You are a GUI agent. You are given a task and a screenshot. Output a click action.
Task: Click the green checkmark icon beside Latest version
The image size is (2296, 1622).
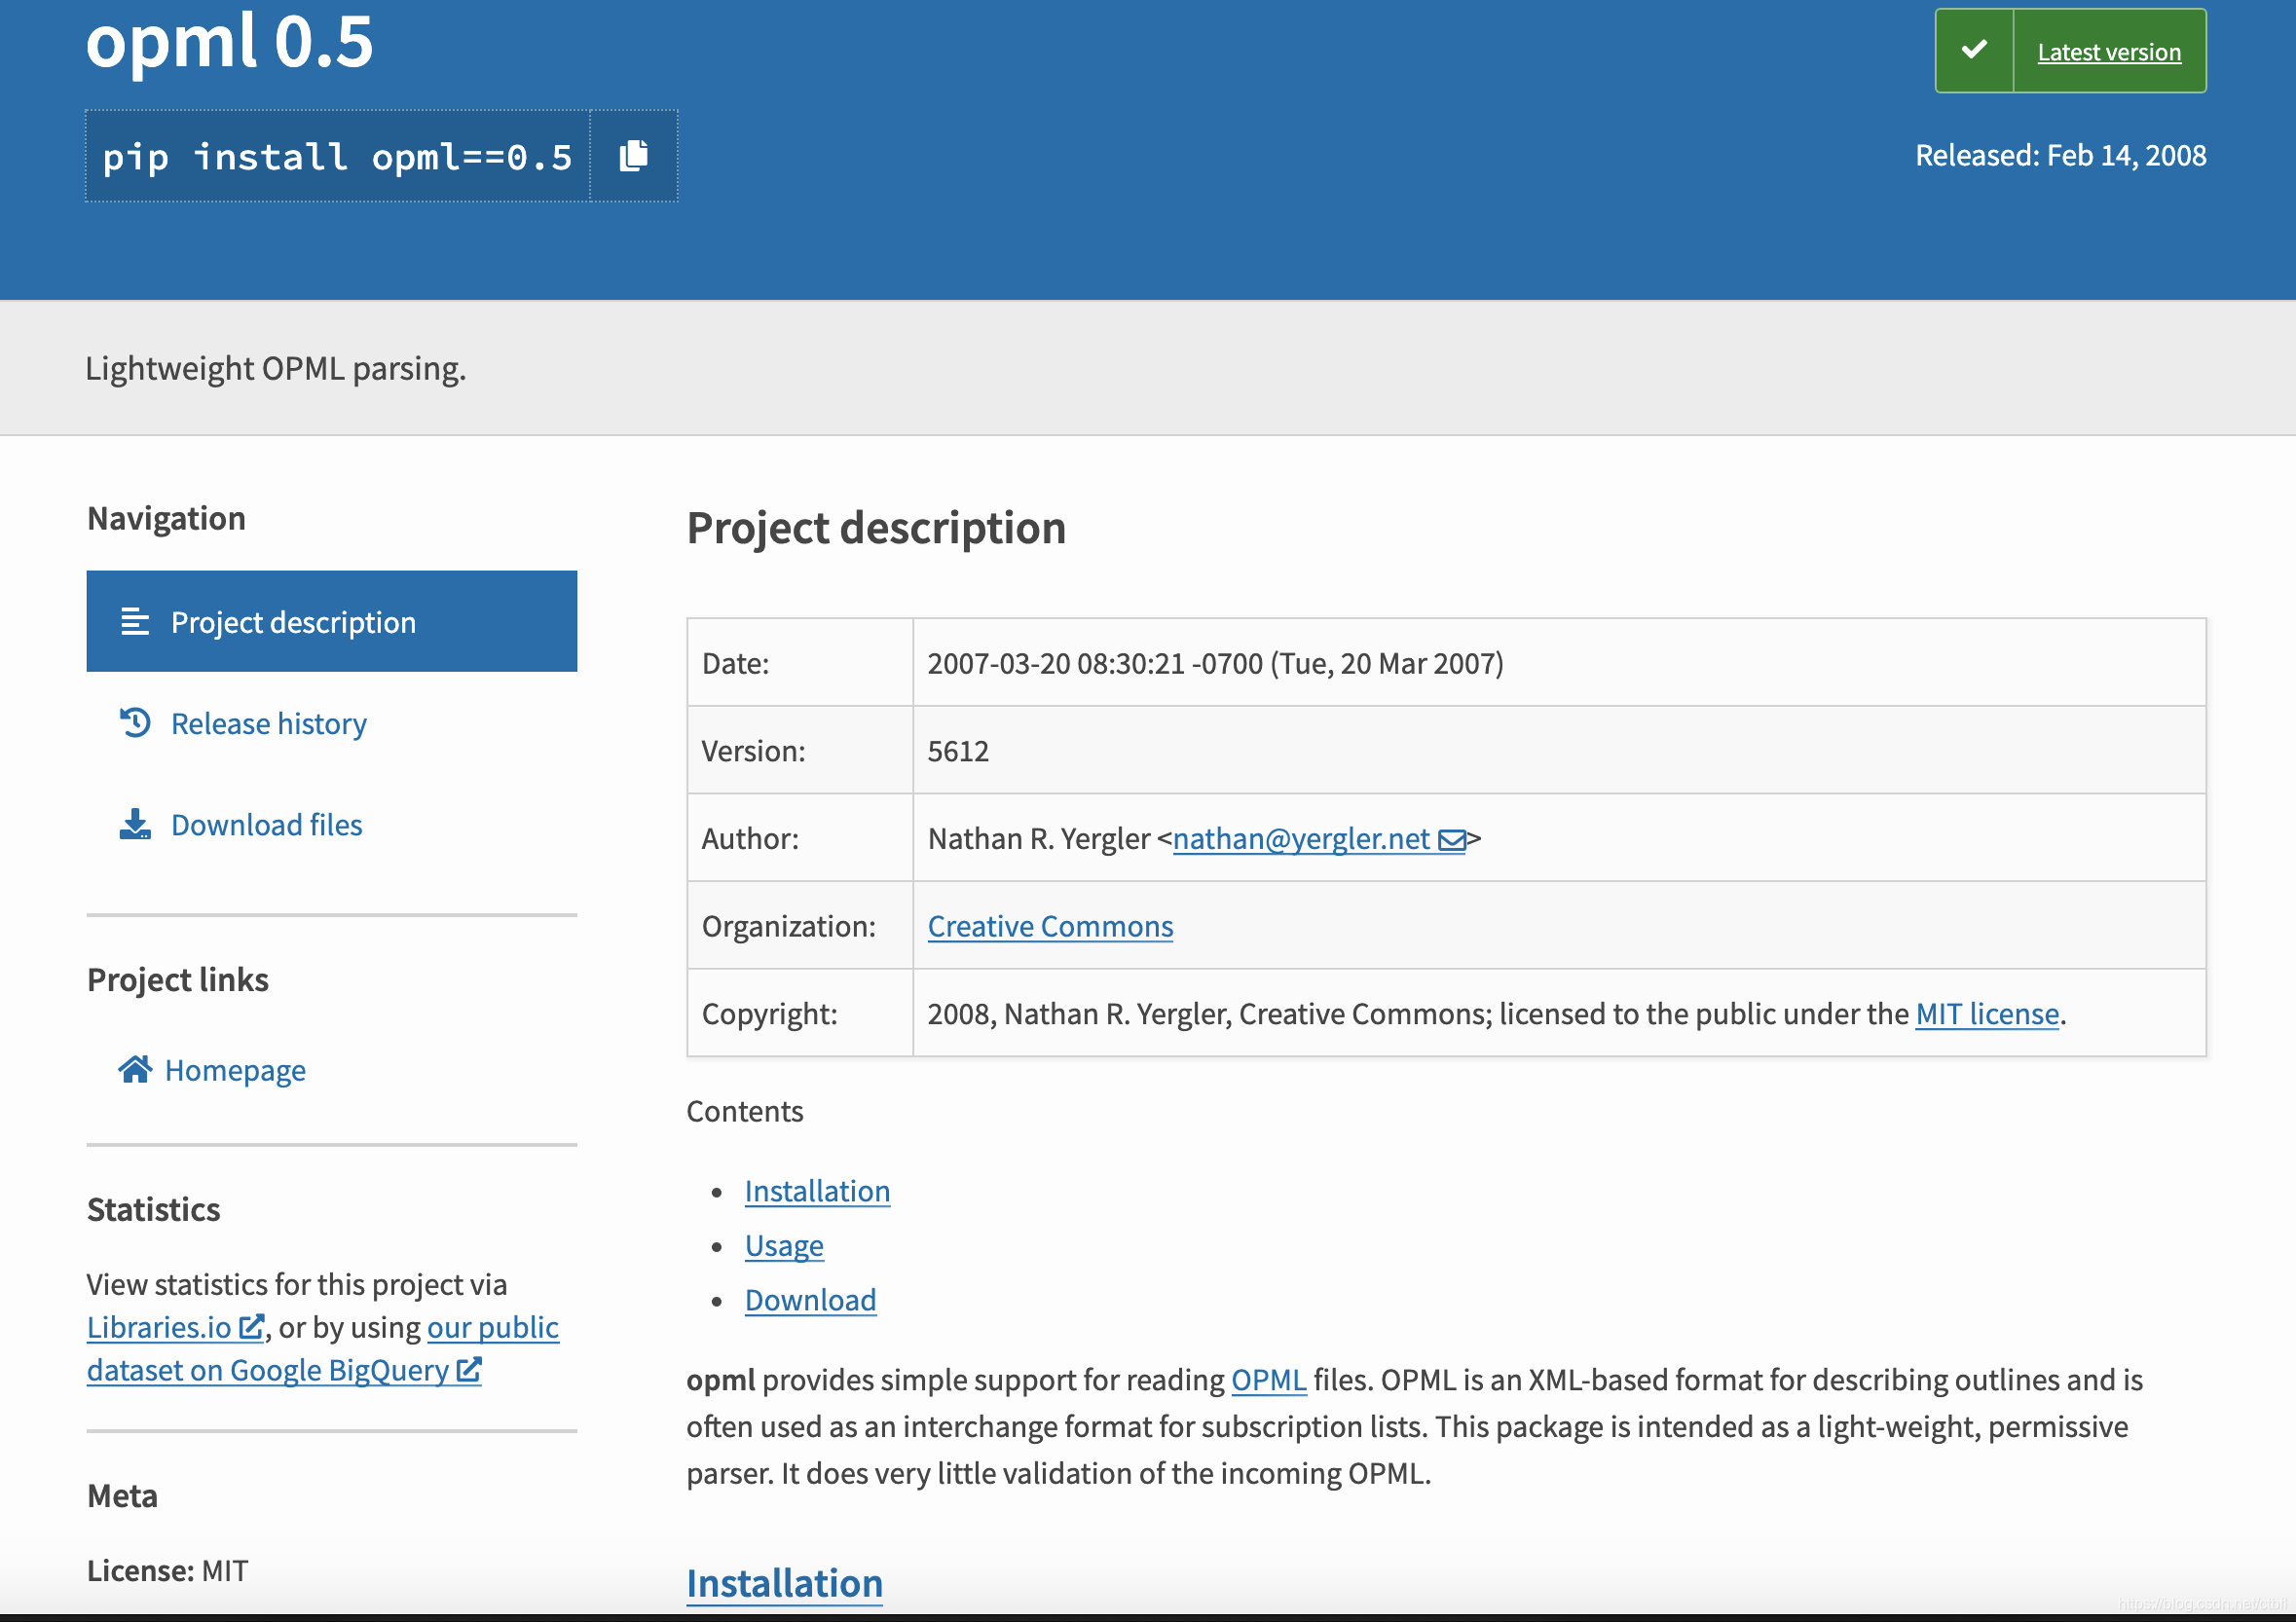(x=1973, y=50)
